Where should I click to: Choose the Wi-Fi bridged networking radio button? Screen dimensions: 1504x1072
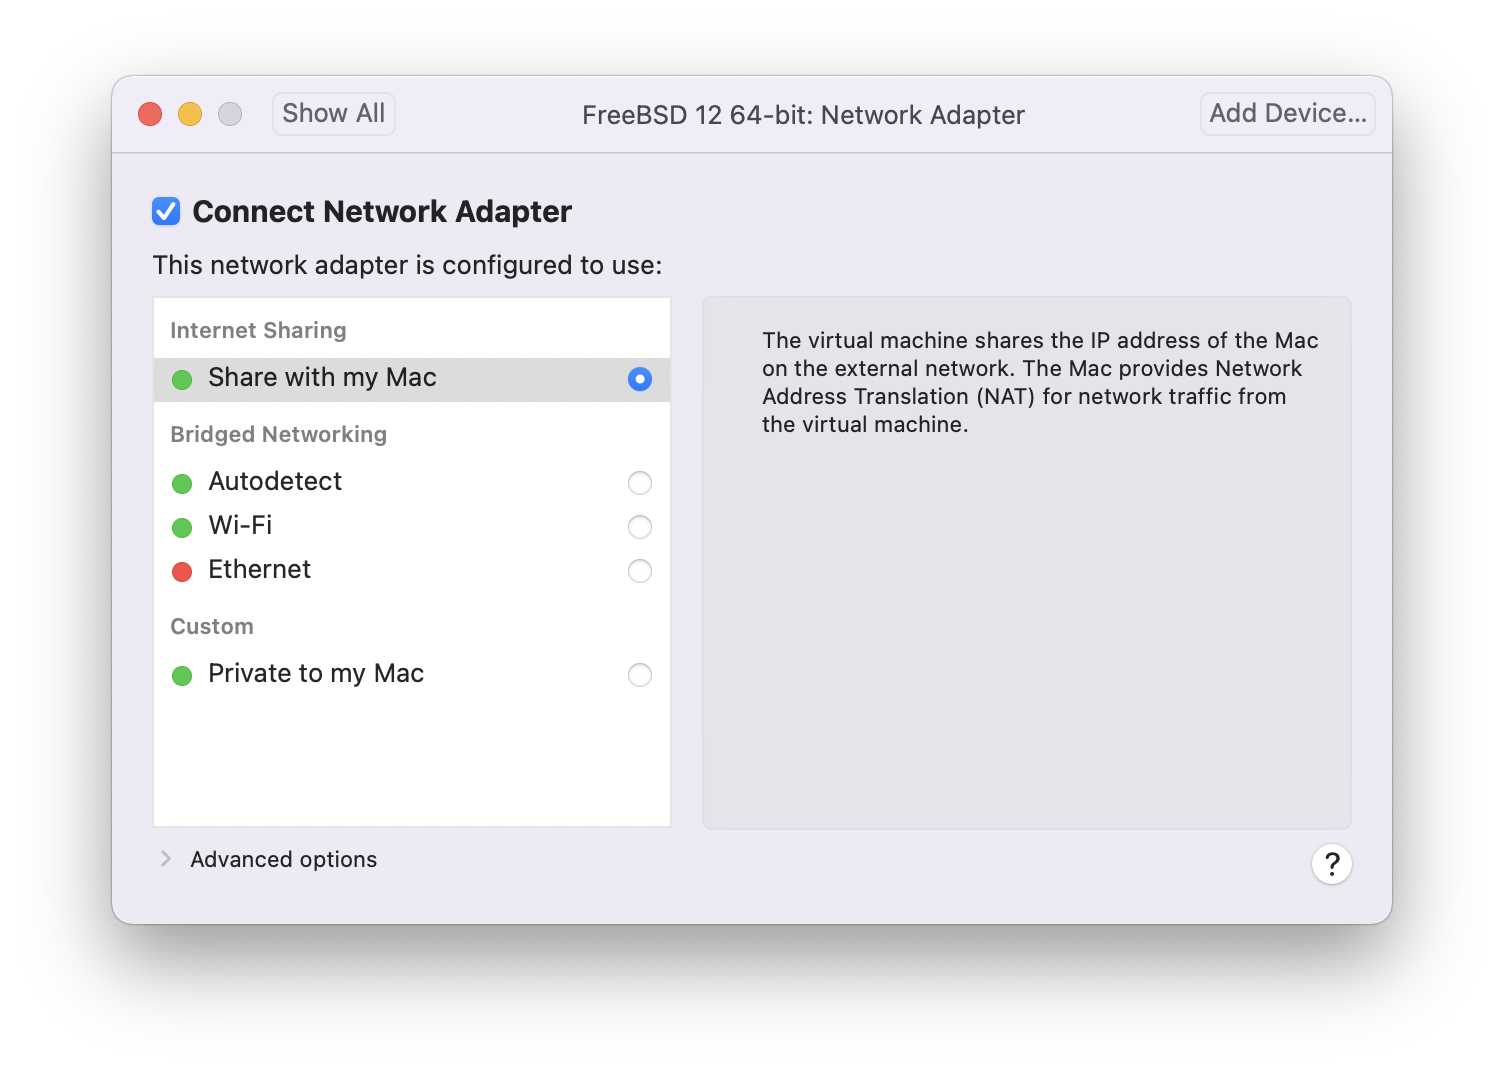tap(639, 527)
